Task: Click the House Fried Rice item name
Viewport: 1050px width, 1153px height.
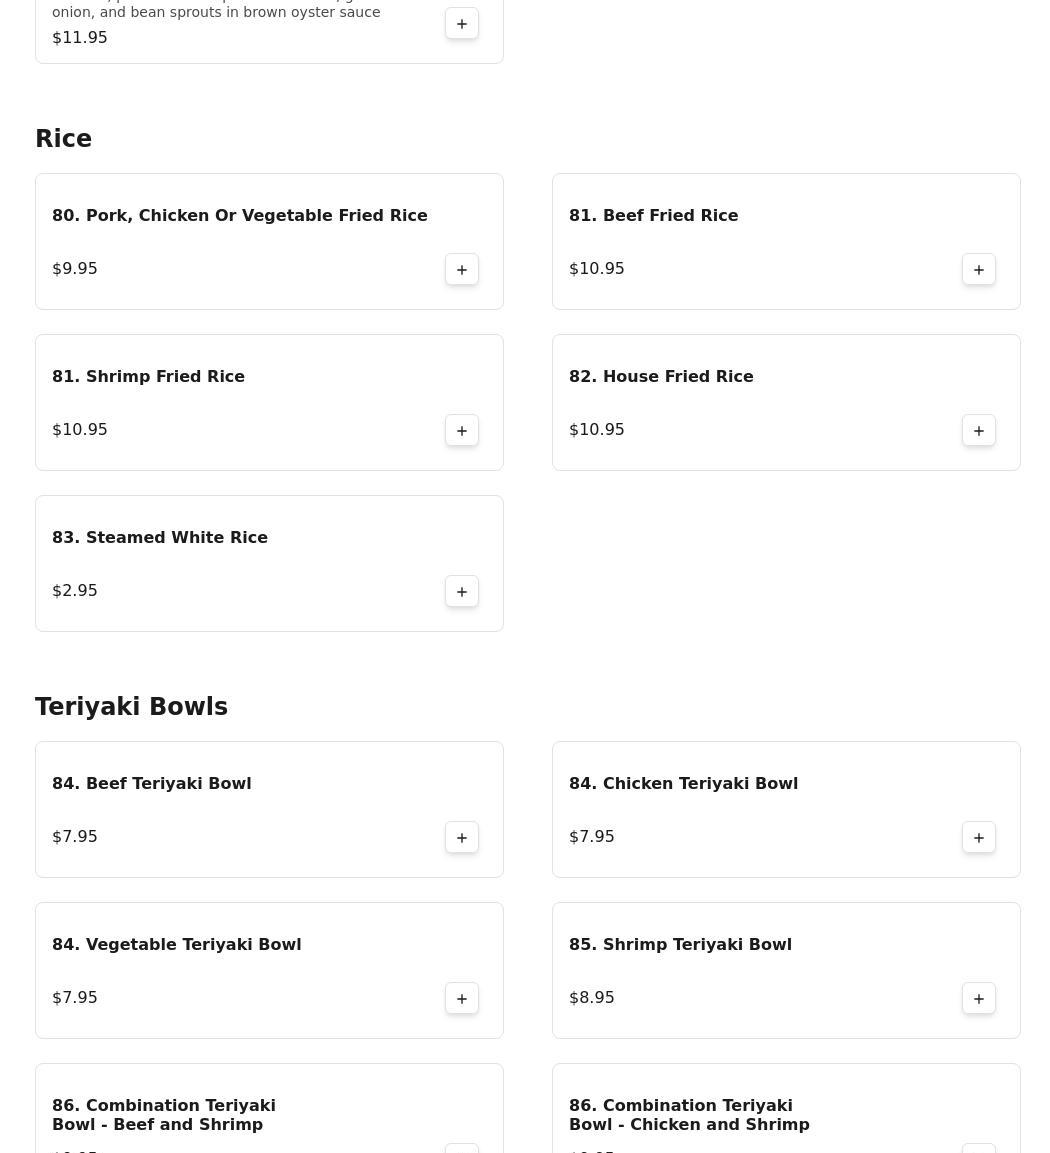Action: pyautogui.click(x=661, y=377)
